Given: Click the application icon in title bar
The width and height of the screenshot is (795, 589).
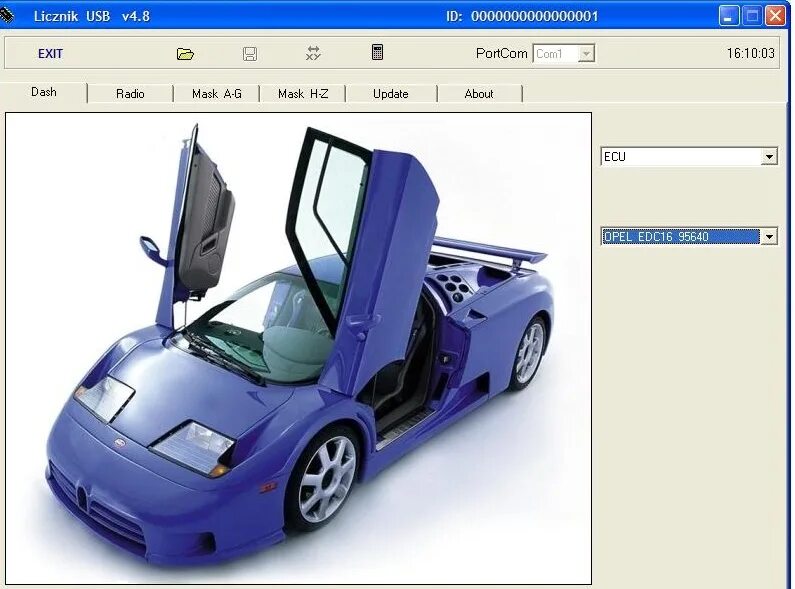Looking at the screenshot, I should [7, 15].
